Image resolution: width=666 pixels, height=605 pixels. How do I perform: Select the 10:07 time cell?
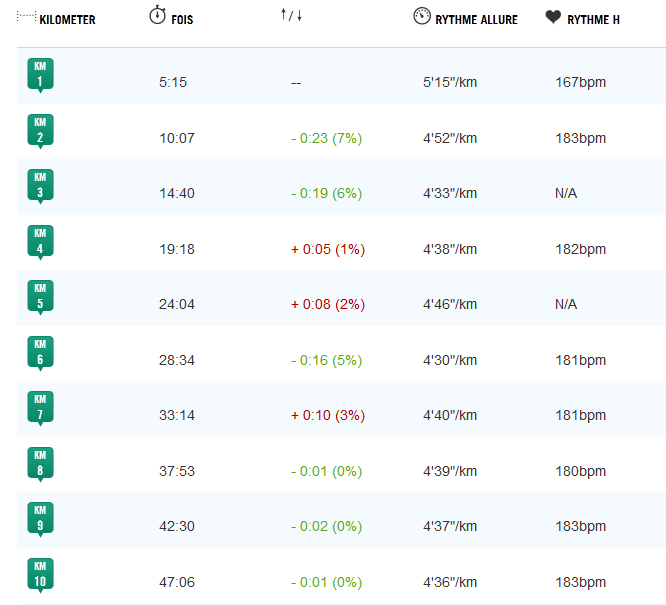[x=177, y=138]
